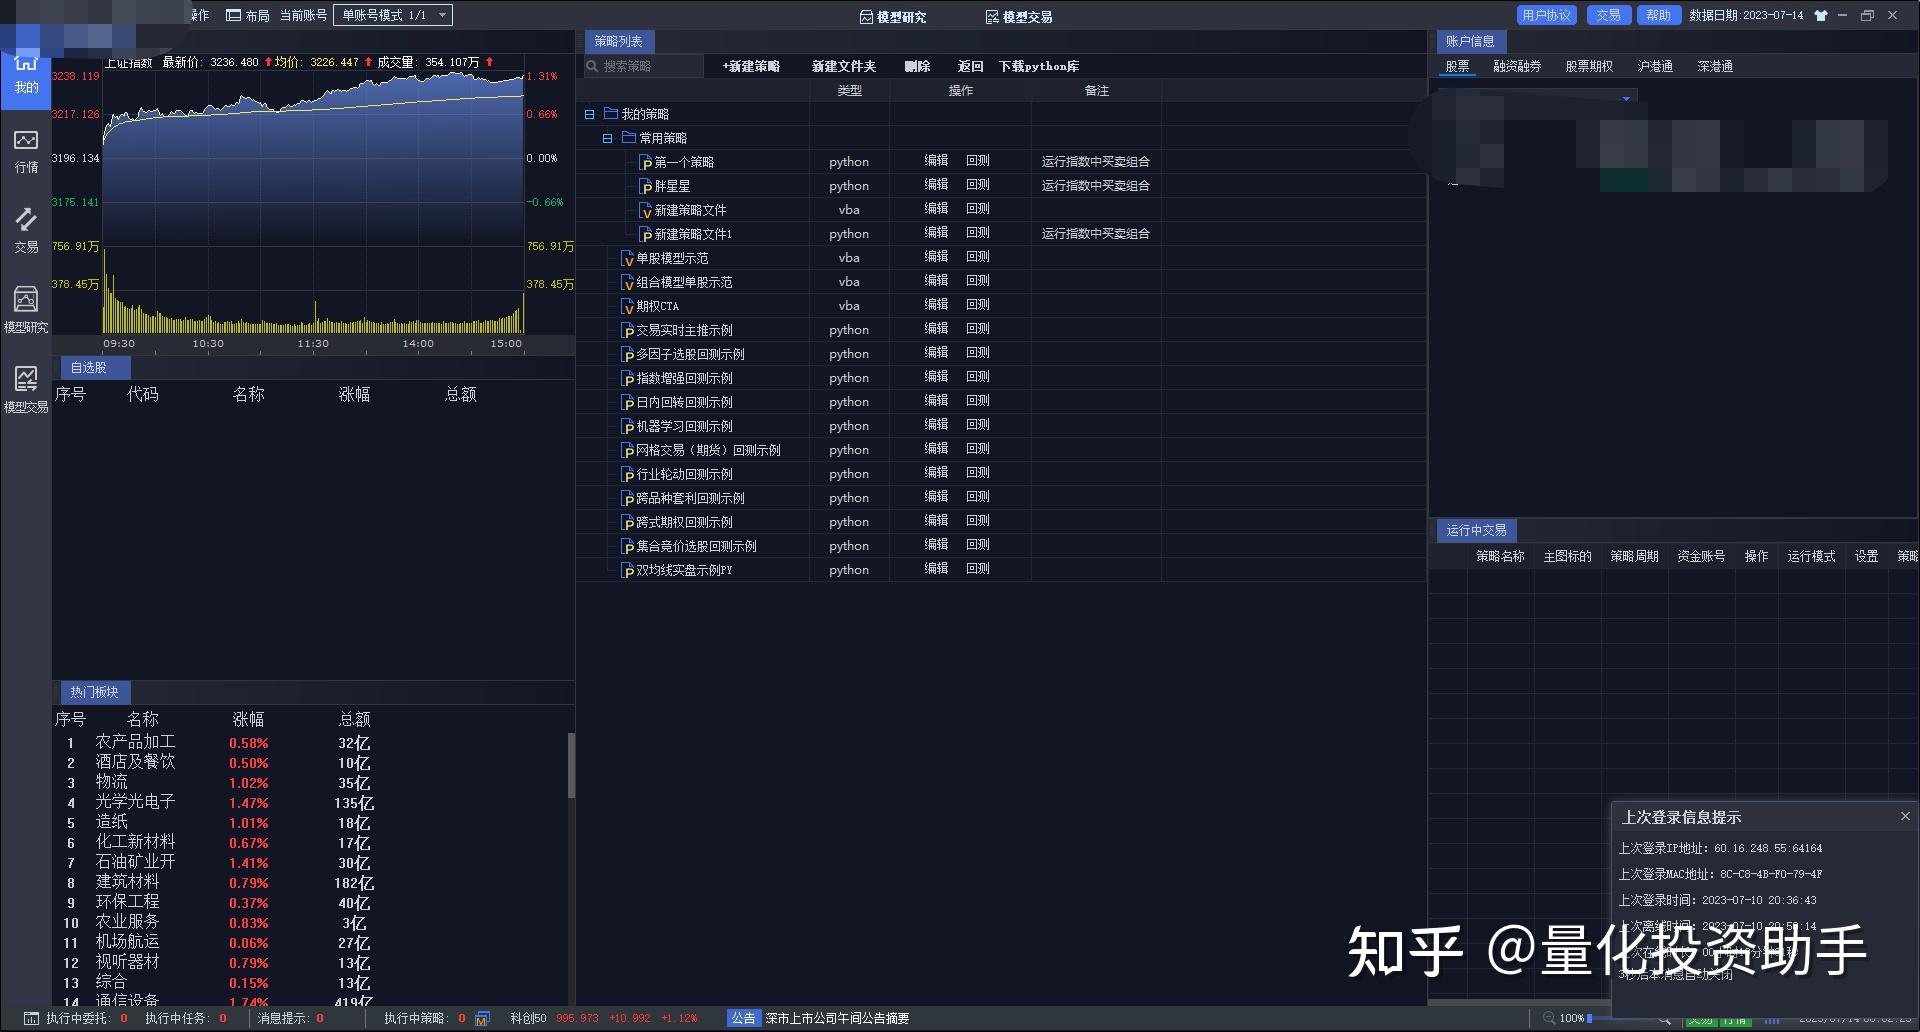Image resolution: width=1920 pixels, height=1032 pixels.
Task: Click 编辑 for the 双均线实盘示例PY strategy
Action: coord(936,569)
